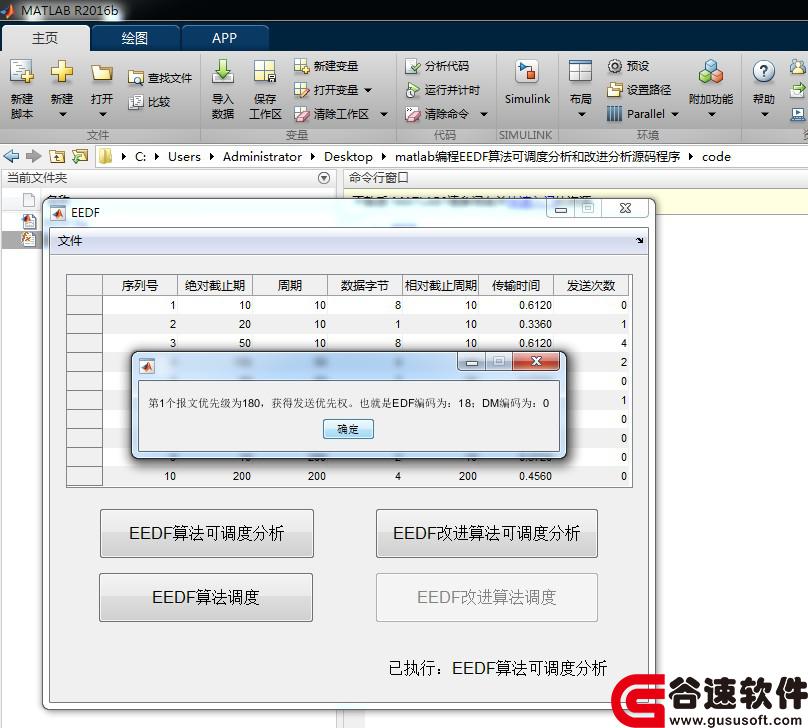Click the 绝对截止期 column header
The height and width of the screenshot is (728, 808).
tap(215, 285)
